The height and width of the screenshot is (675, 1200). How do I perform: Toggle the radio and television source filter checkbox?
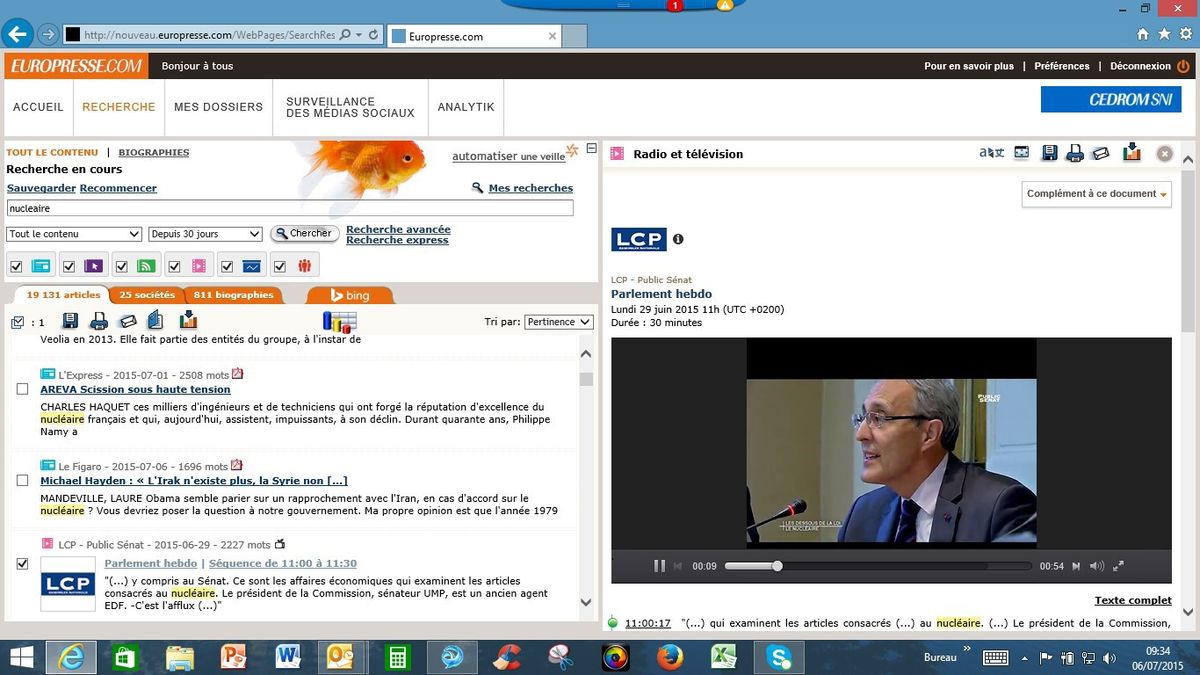[175, 266]
